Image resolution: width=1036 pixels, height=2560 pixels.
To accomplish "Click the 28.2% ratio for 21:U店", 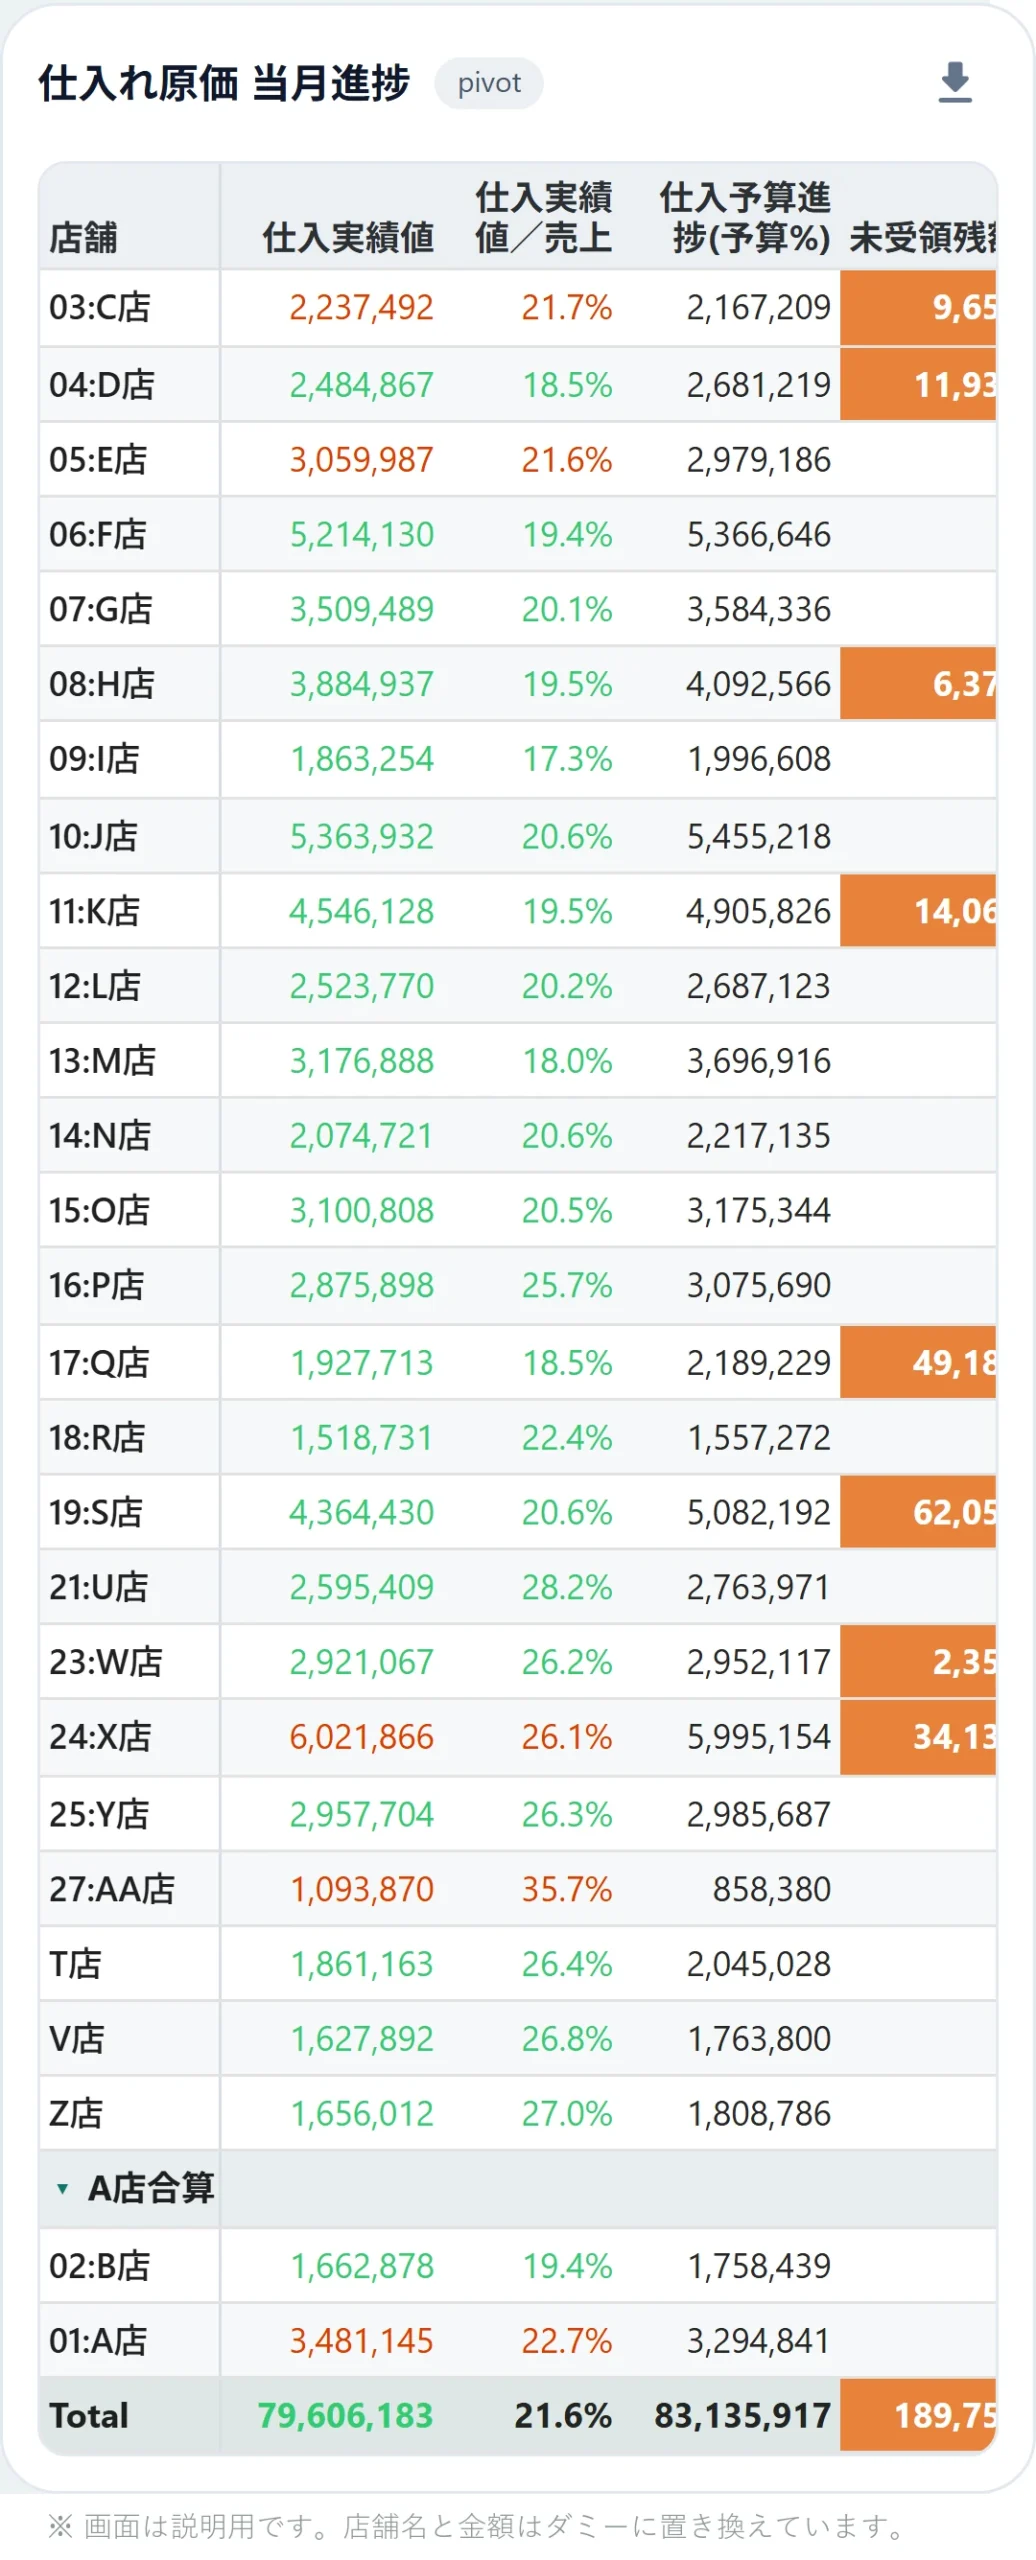I will pos(567,1586).
